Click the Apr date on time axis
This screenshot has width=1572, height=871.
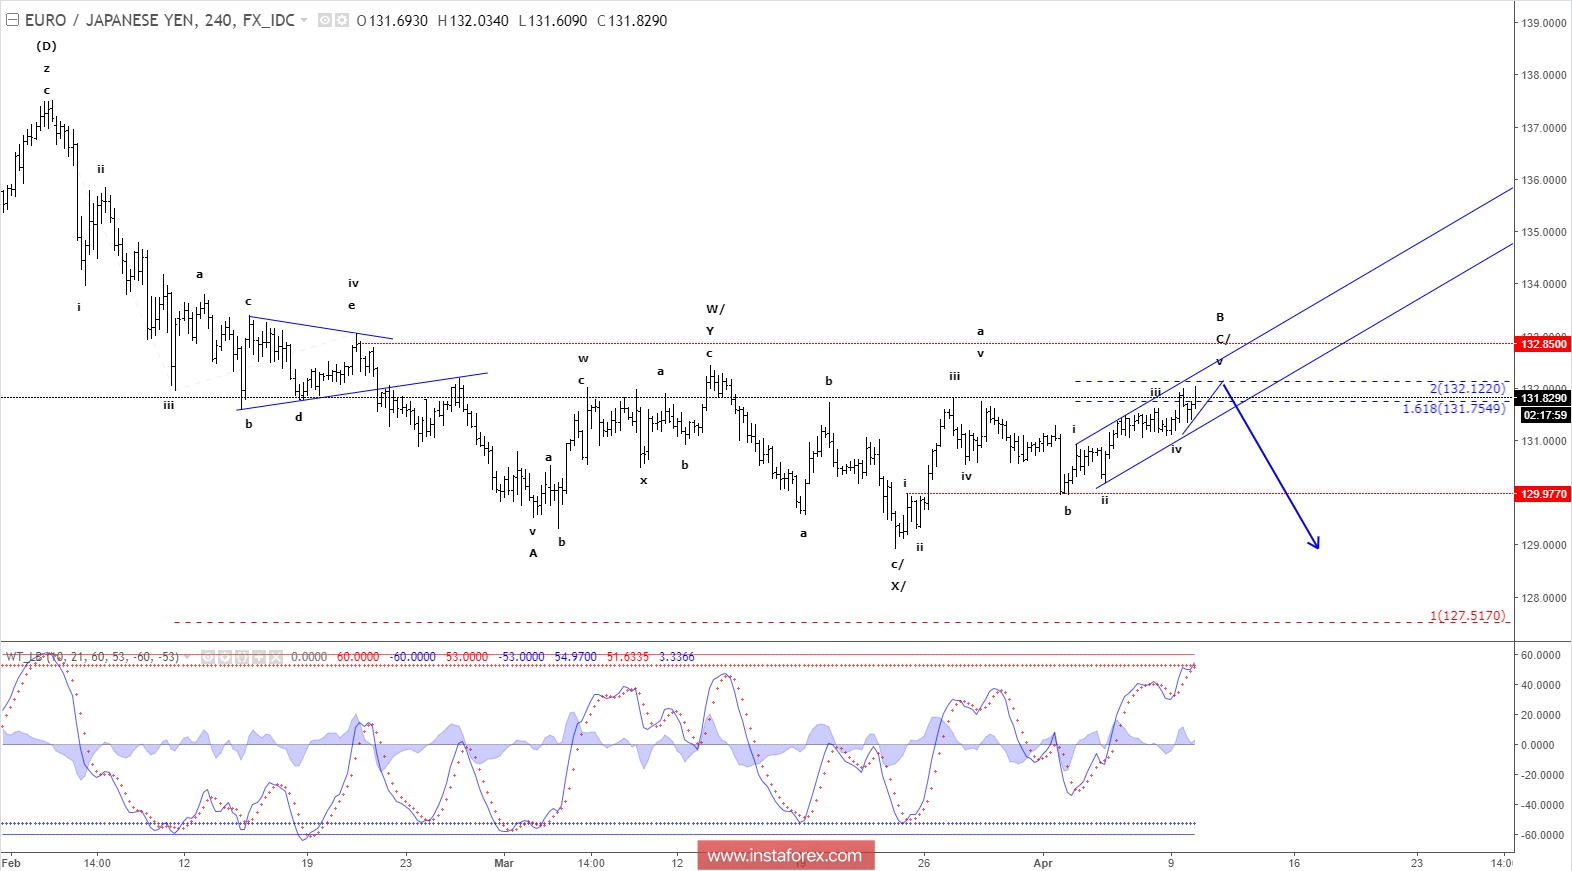coord(1043,862)
